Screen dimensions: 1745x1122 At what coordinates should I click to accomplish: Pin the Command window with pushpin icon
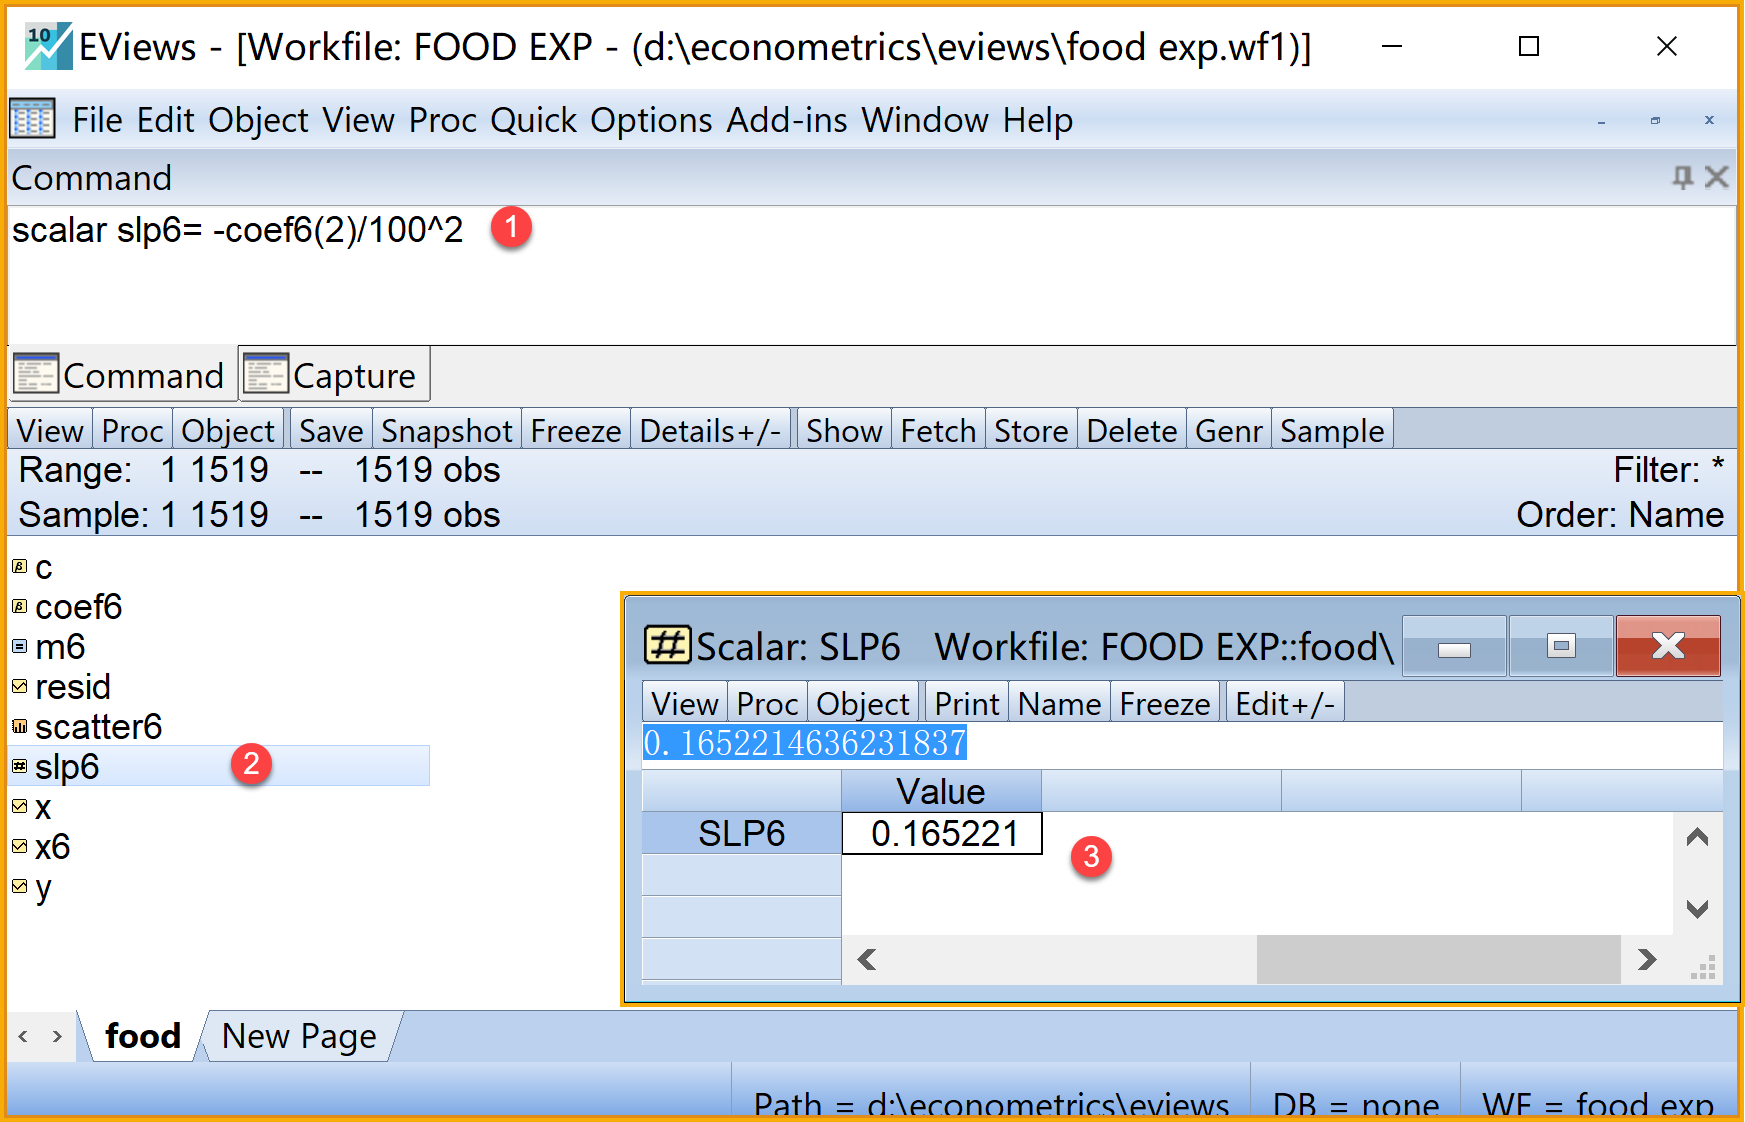pyautogui.click(x=1682, y=178)
